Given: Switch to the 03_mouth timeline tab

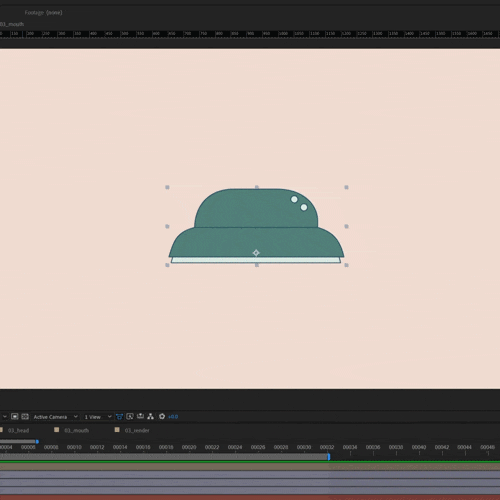Looking at the screenshot, I should tap(77, 430).
